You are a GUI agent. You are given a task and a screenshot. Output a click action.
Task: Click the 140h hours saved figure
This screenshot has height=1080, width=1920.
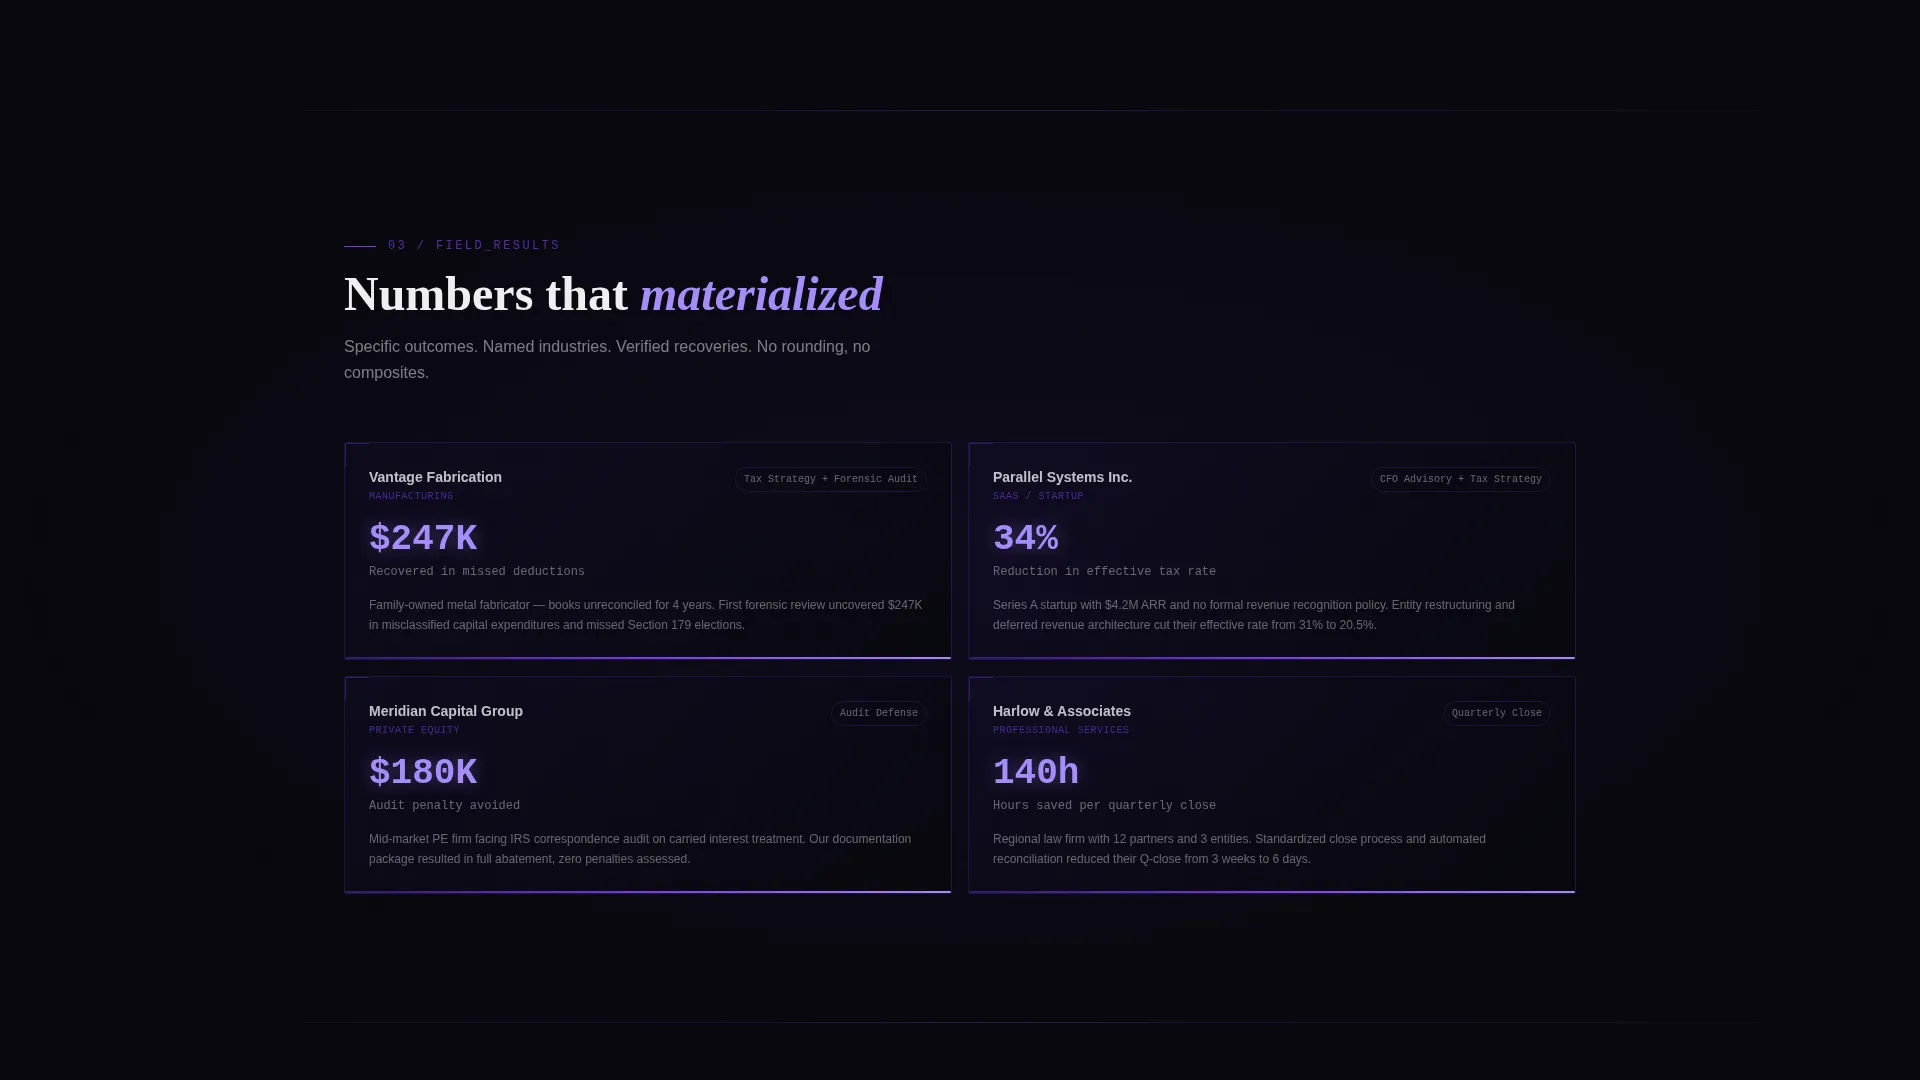coord(1036,773)
